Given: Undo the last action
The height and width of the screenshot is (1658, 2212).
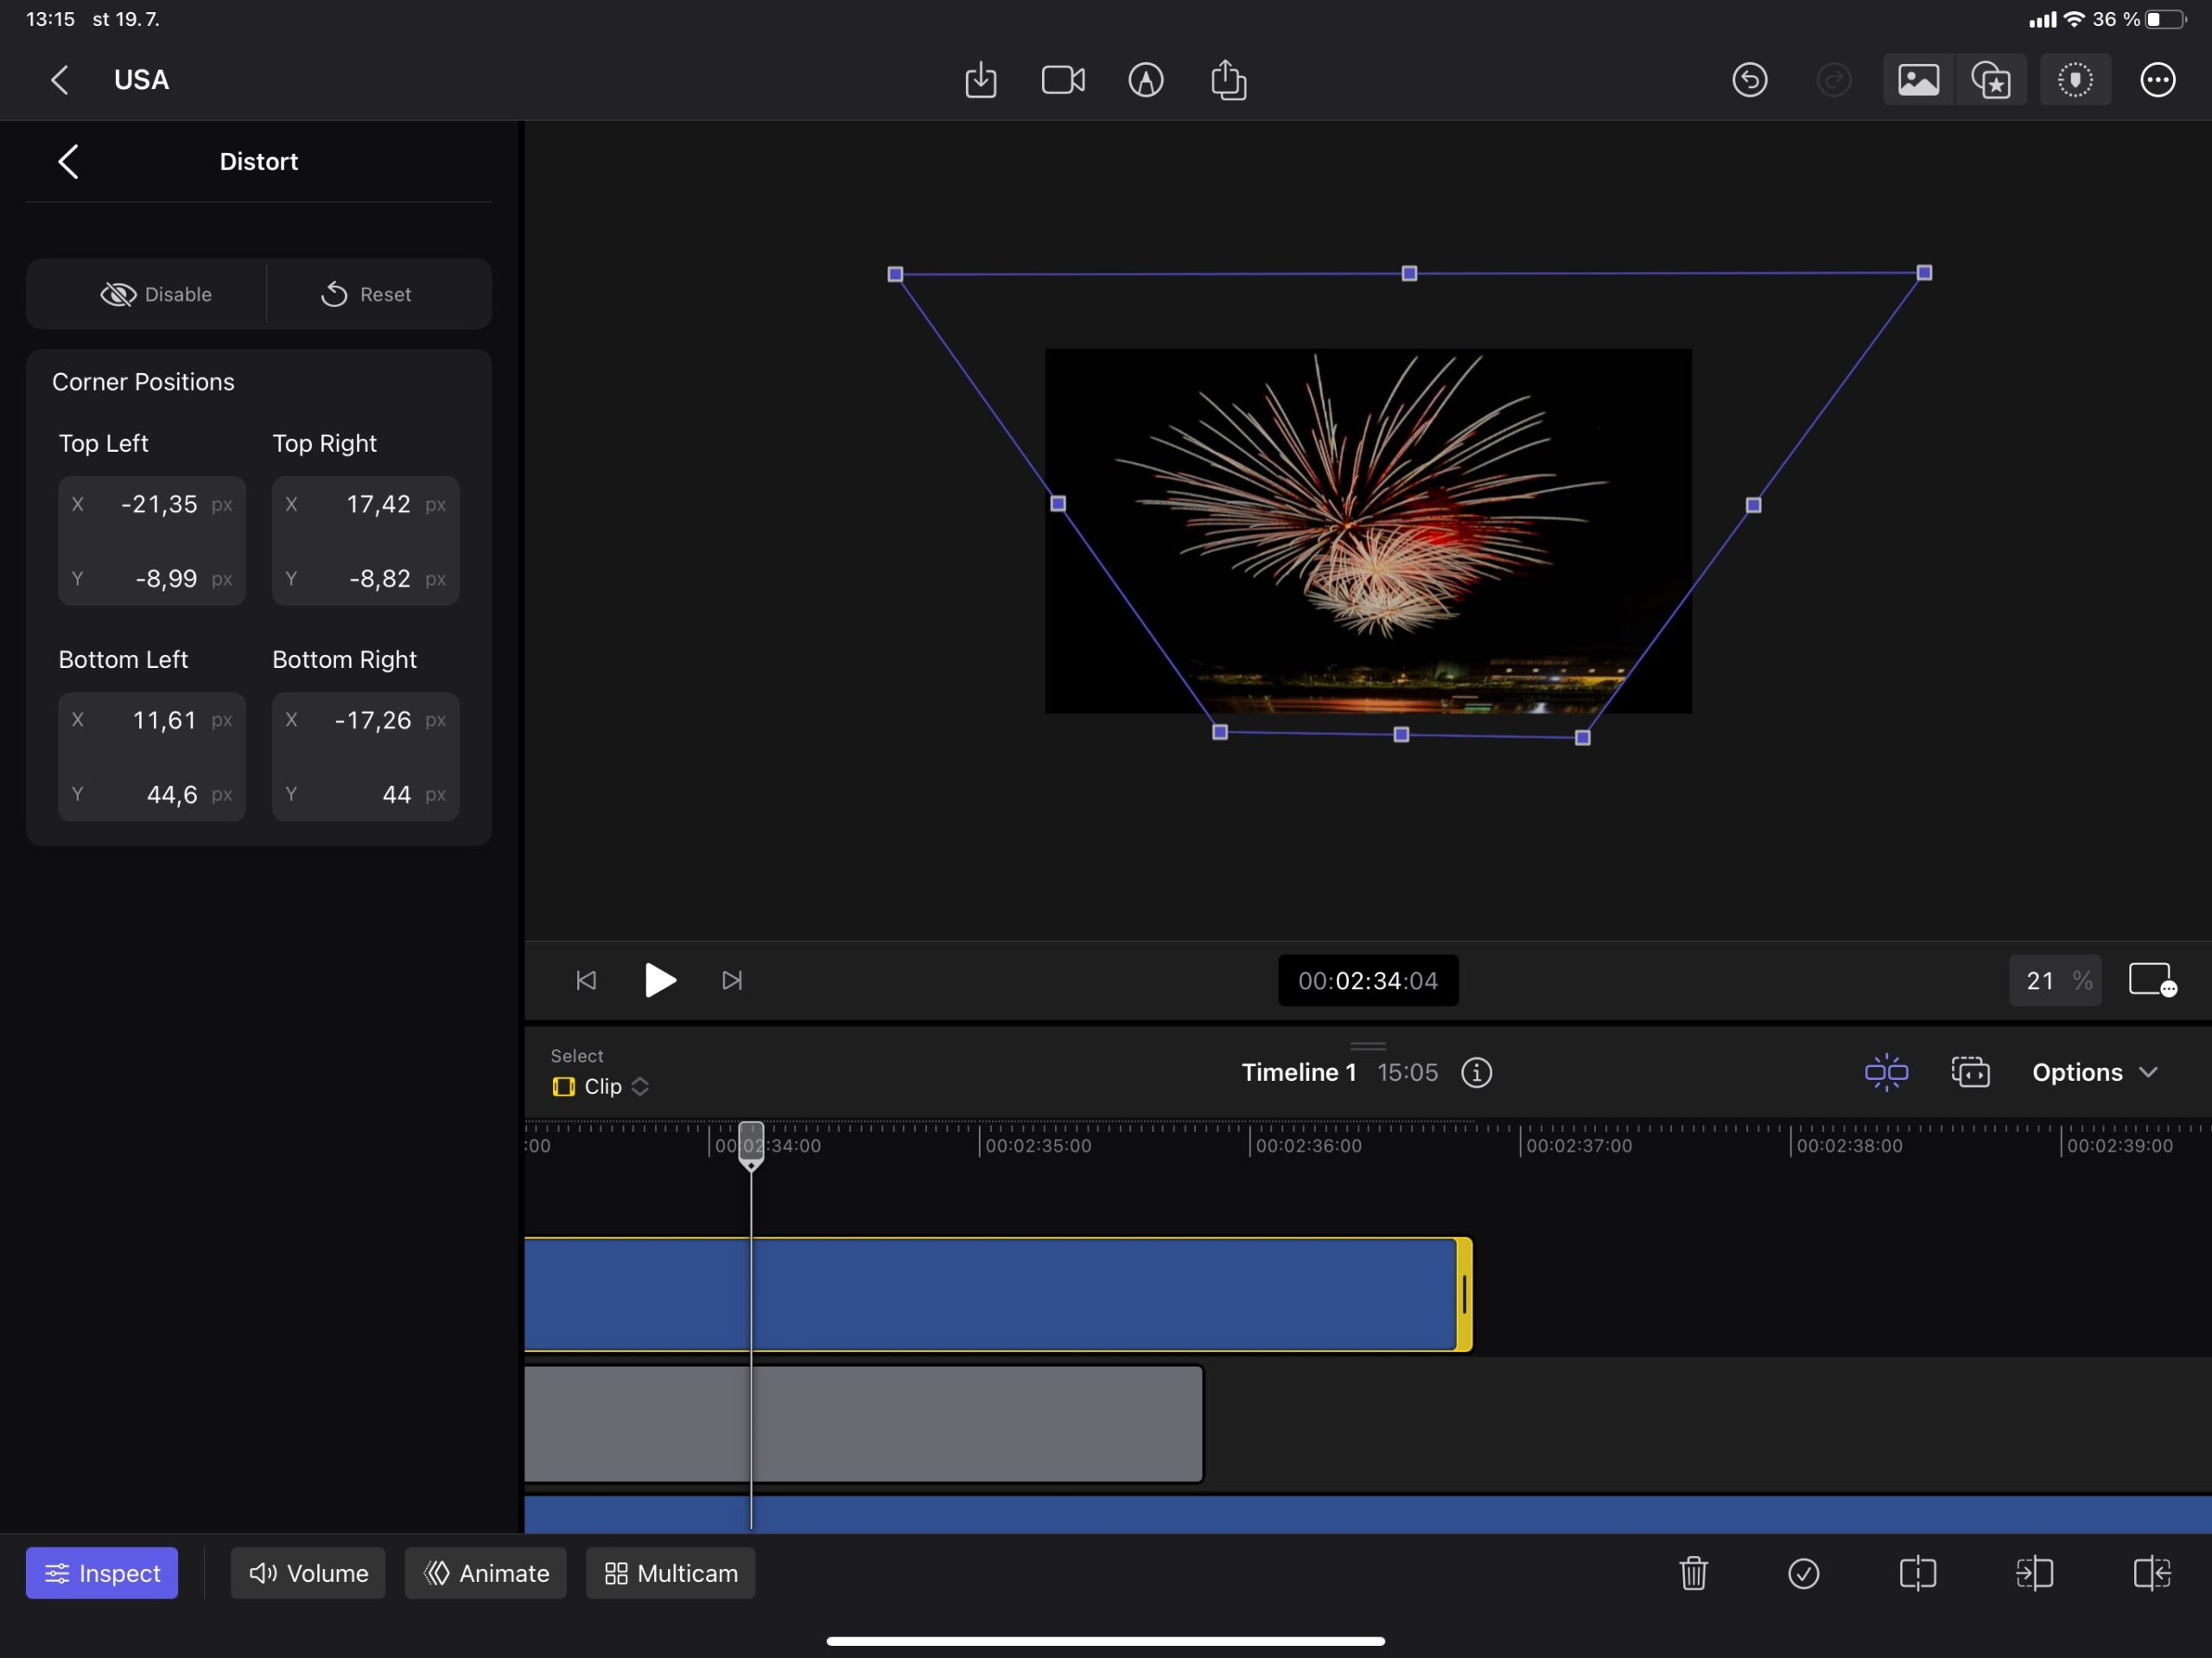Looking at the screenshot, I should point(1750,80).
